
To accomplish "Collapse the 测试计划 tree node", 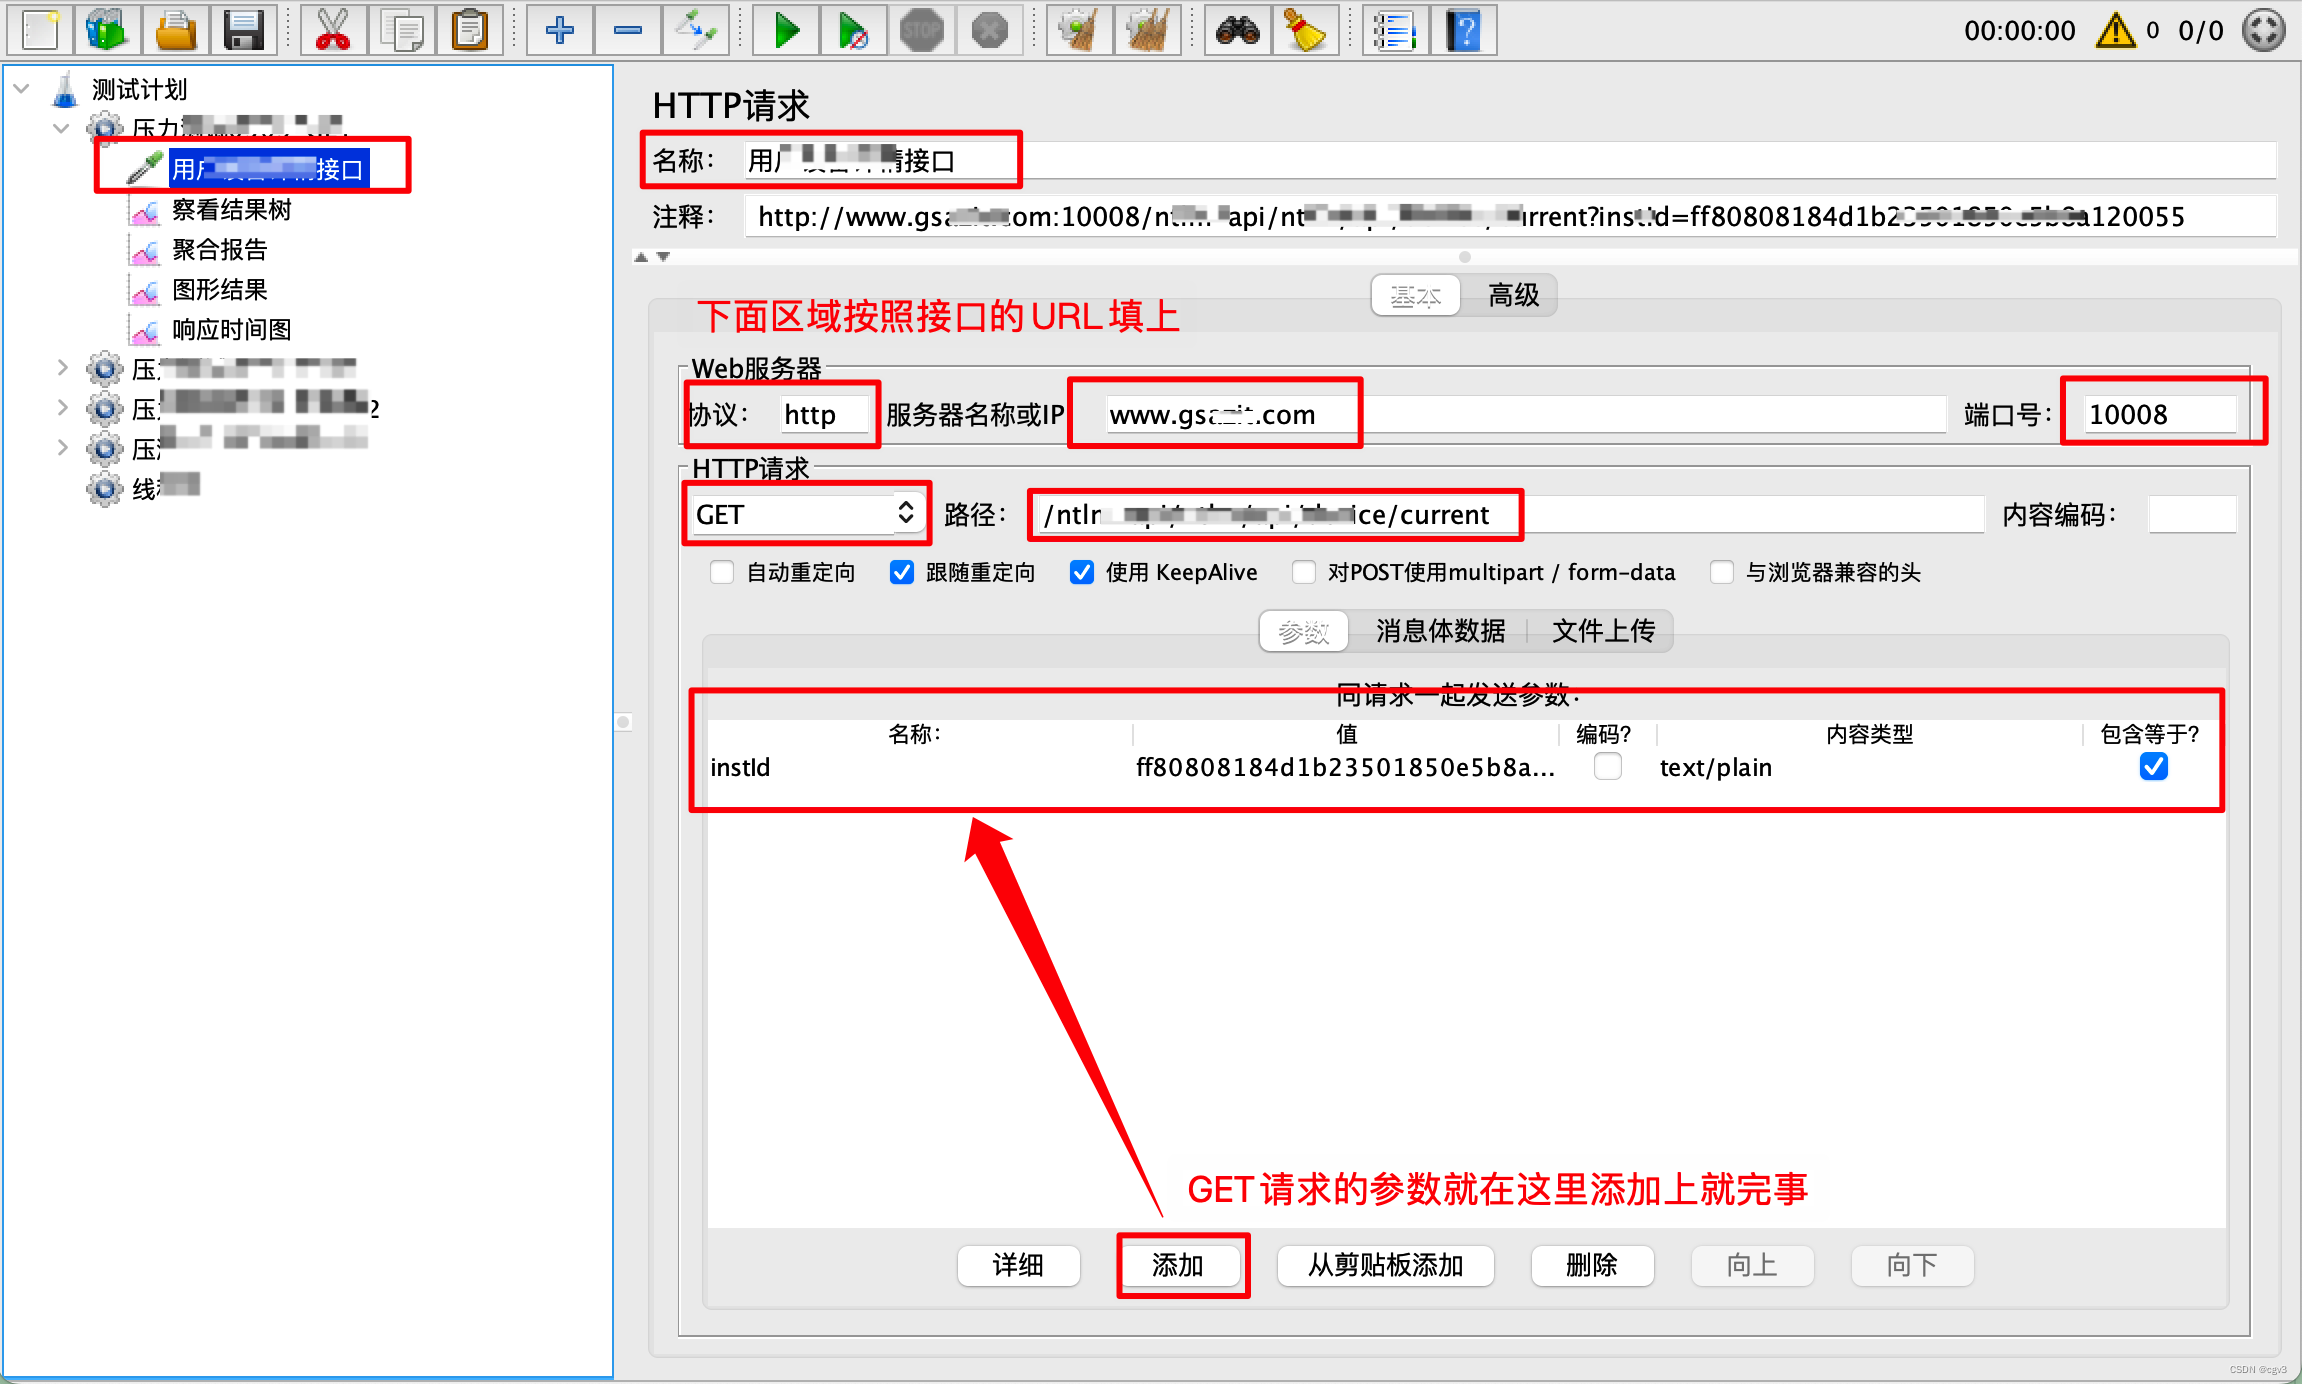I will tap(21, 89).
